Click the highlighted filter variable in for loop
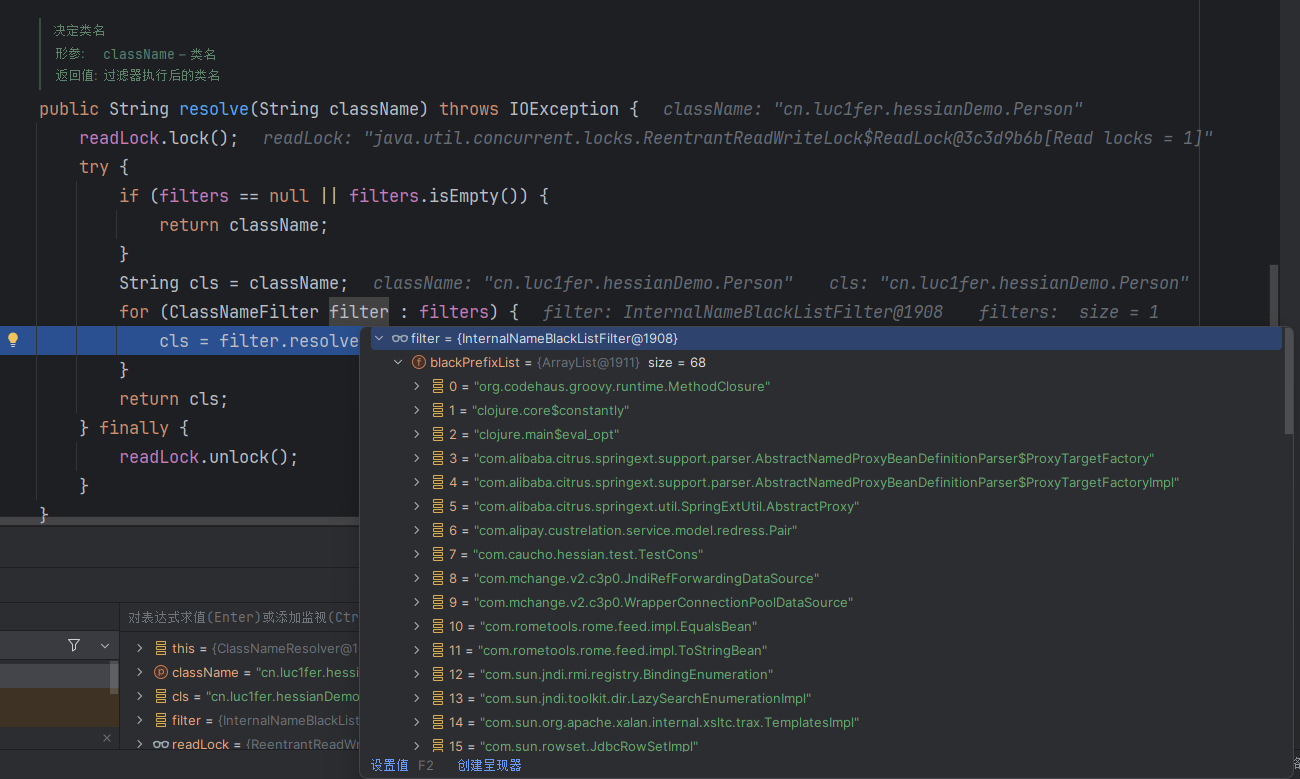The height and width of the screenshot is (779, 1300). tap(359, 311)
